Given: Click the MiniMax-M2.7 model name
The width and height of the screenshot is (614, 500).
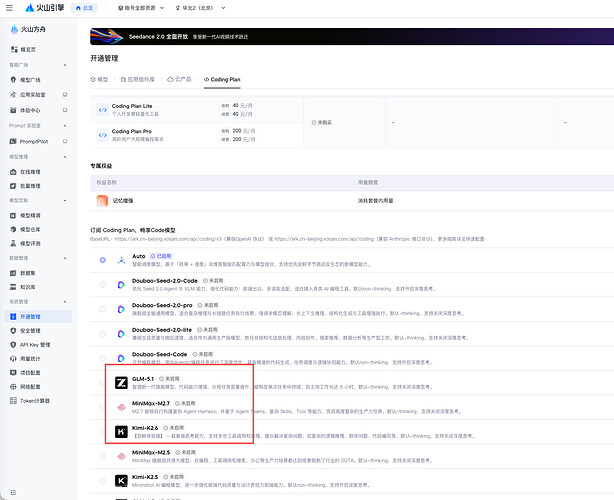Looking at the screenshot, I should click(x=151, y=403).
